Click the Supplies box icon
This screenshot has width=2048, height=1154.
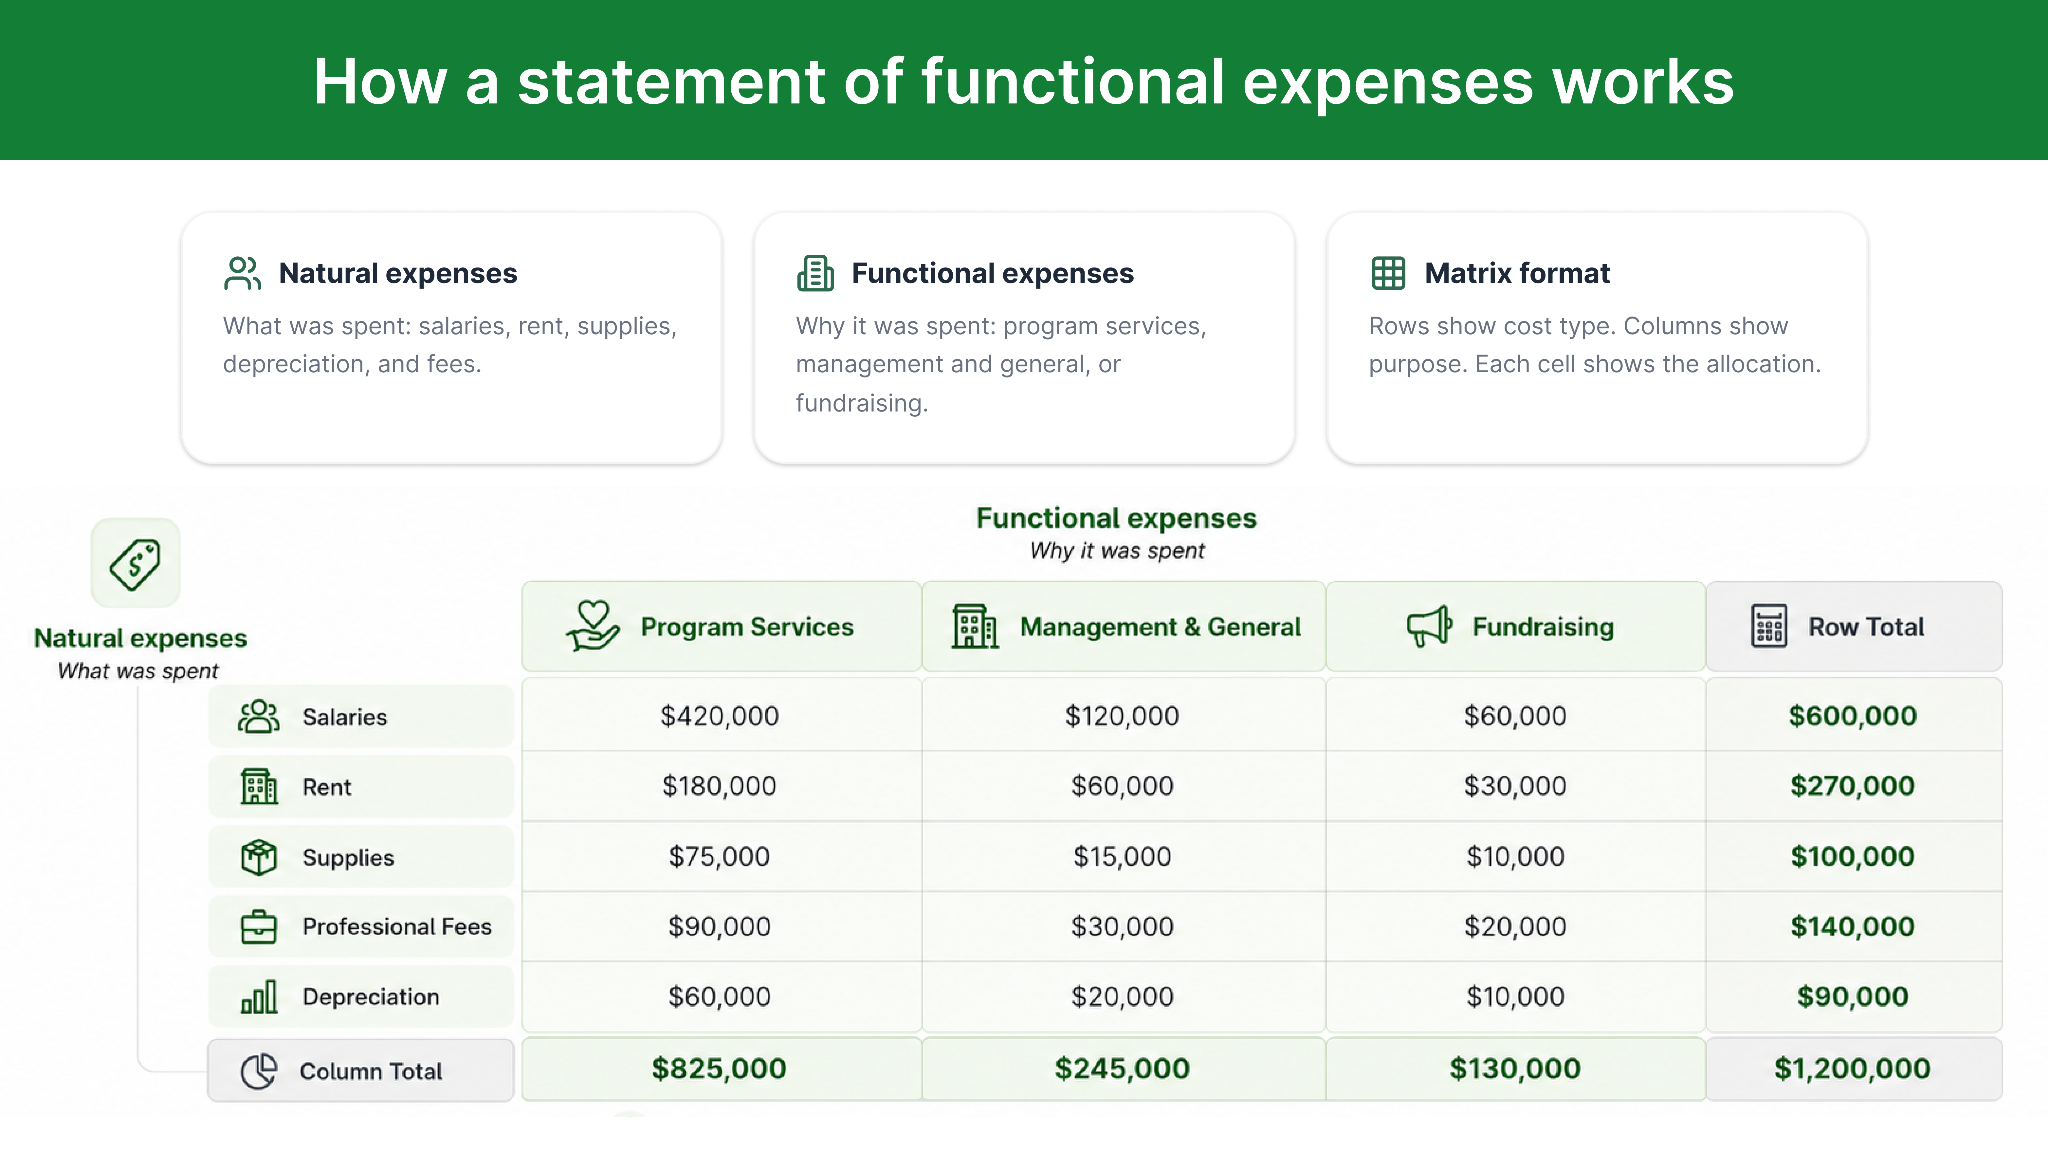click(x=259, y=857)
